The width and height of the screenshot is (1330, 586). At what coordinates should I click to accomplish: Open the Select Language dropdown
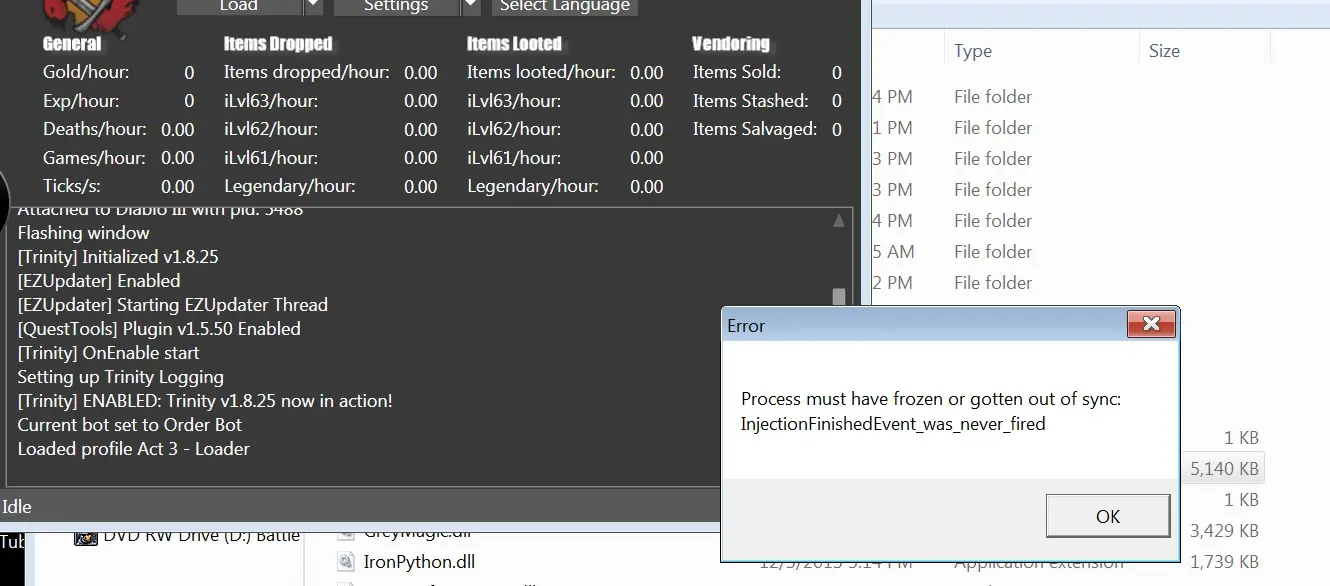click(565, 6)
